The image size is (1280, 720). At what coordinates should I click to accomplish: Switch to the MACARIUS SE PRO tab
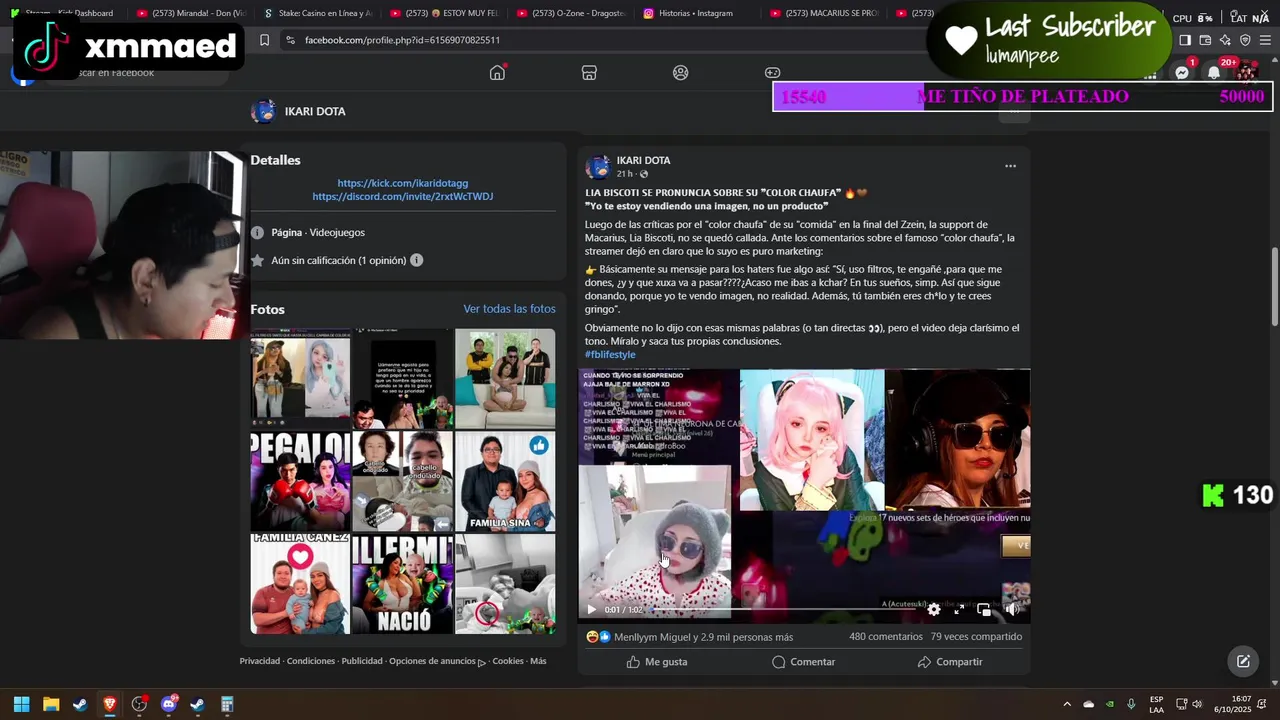click(823, 13)
